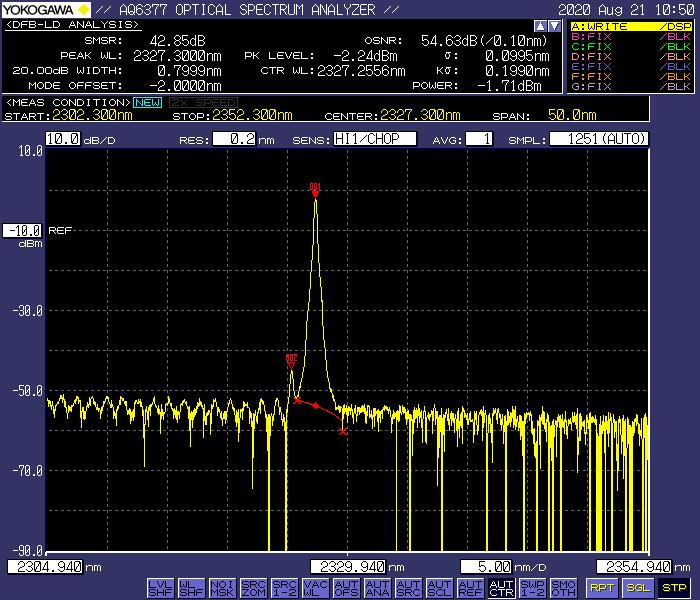Image resolution: width=700 pixels, height=600 pixels.
Task: Click the NOI MSK noise mask icon
Action: point(221,588)
